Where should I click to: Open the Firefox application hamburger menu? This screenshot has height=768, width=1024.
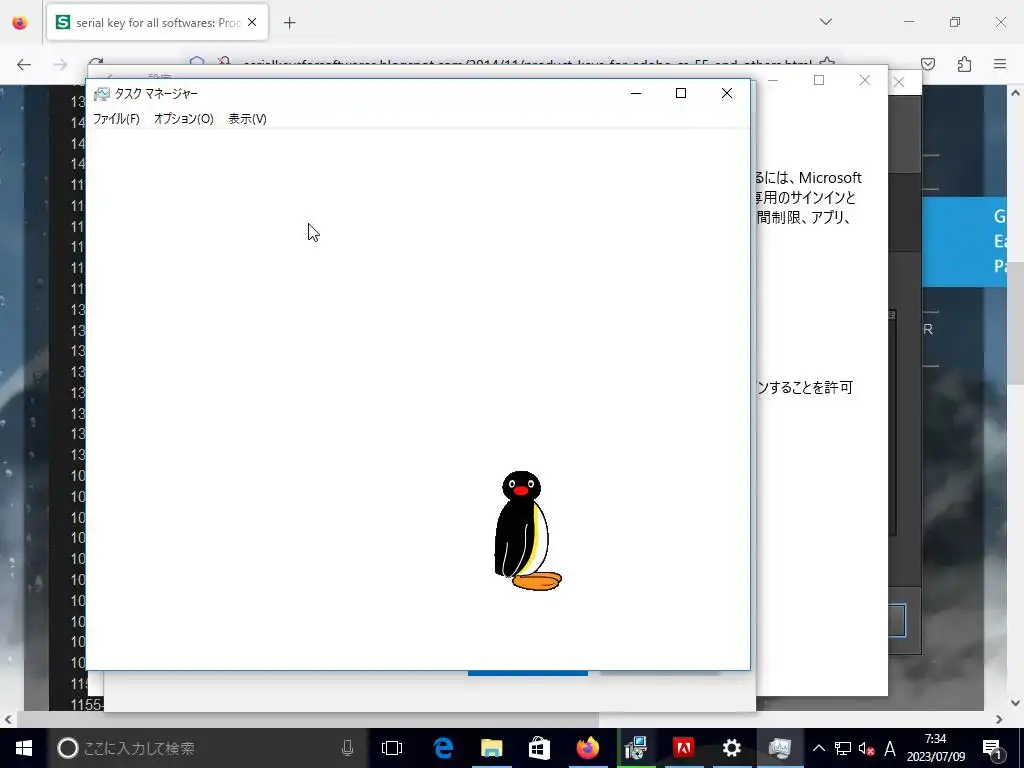point(1000,64)
